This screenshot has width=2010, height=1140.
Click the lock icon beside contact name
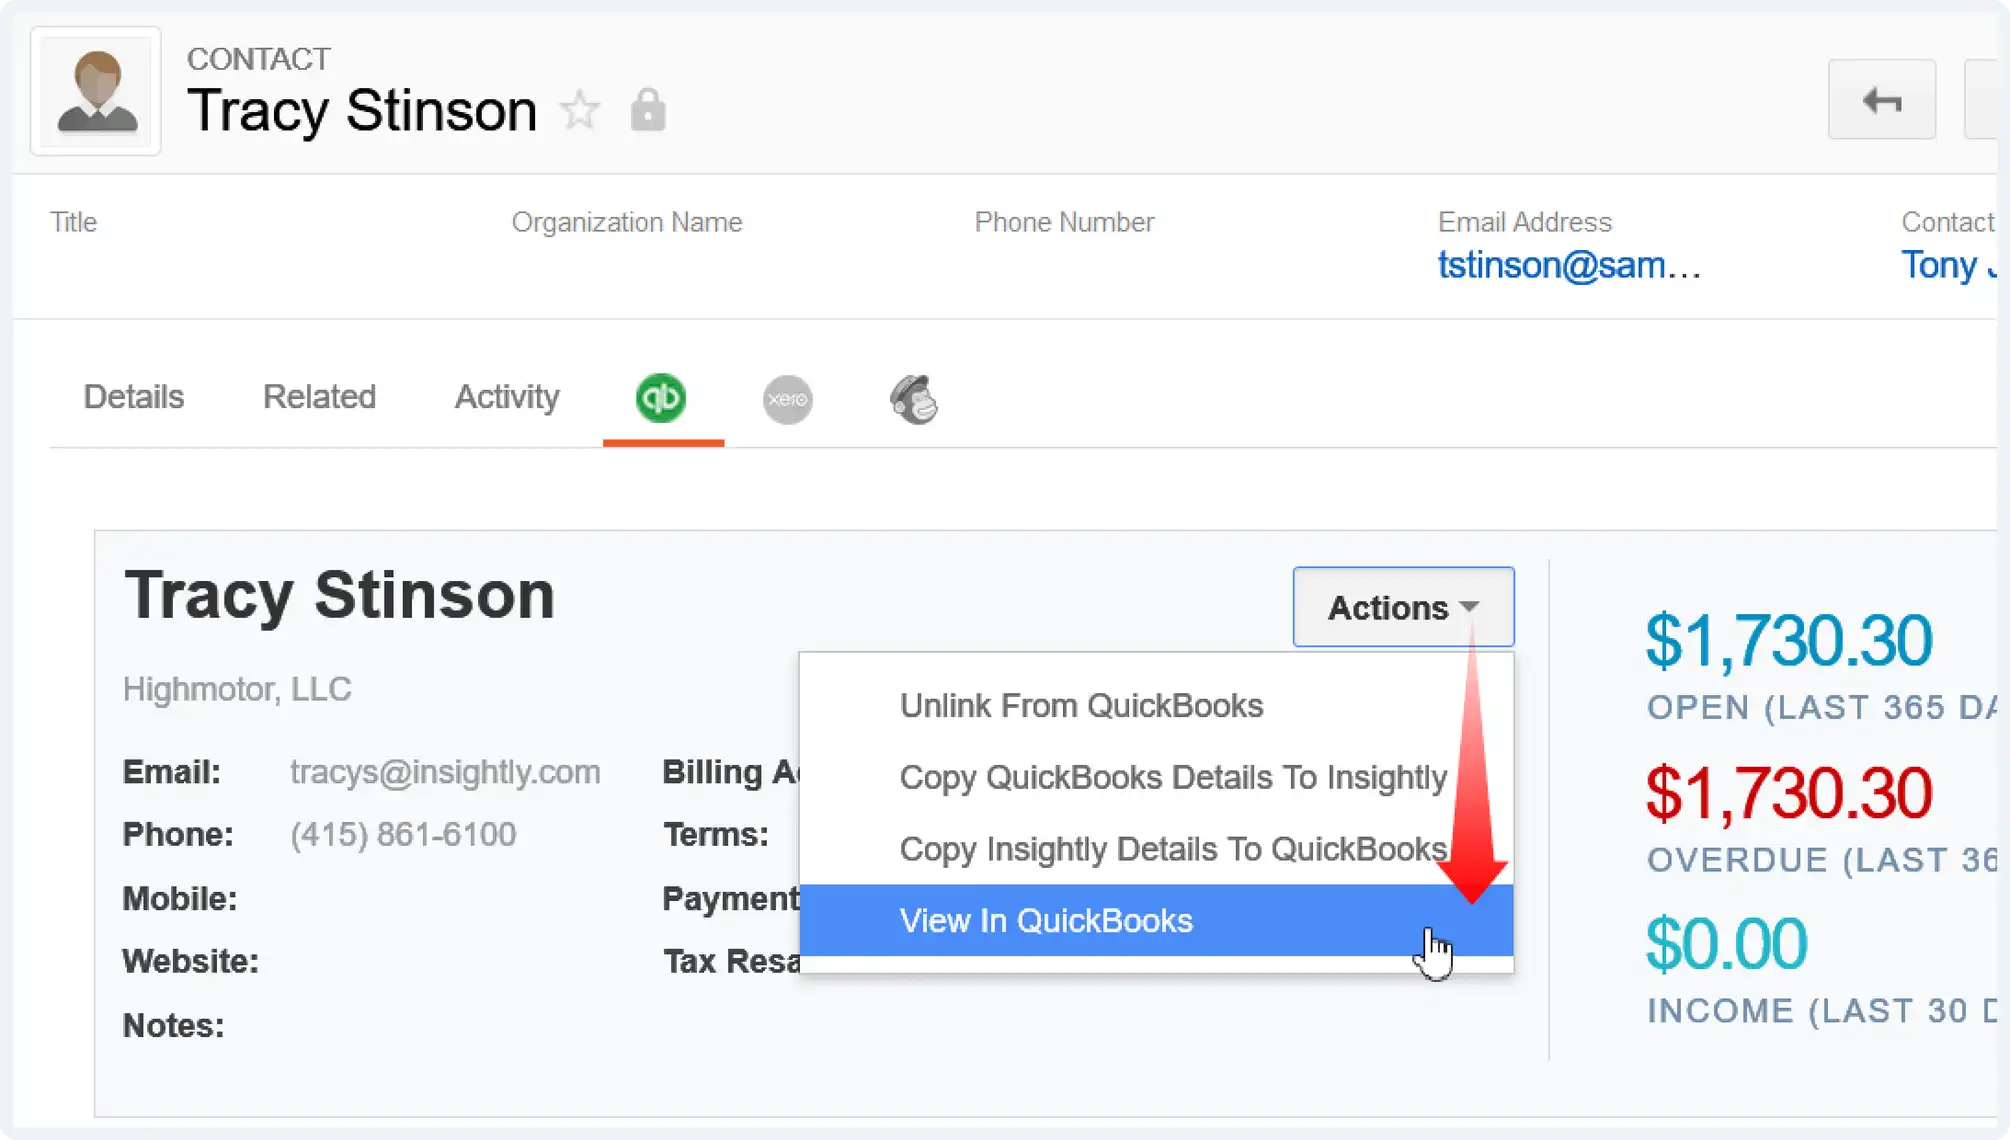648,110
